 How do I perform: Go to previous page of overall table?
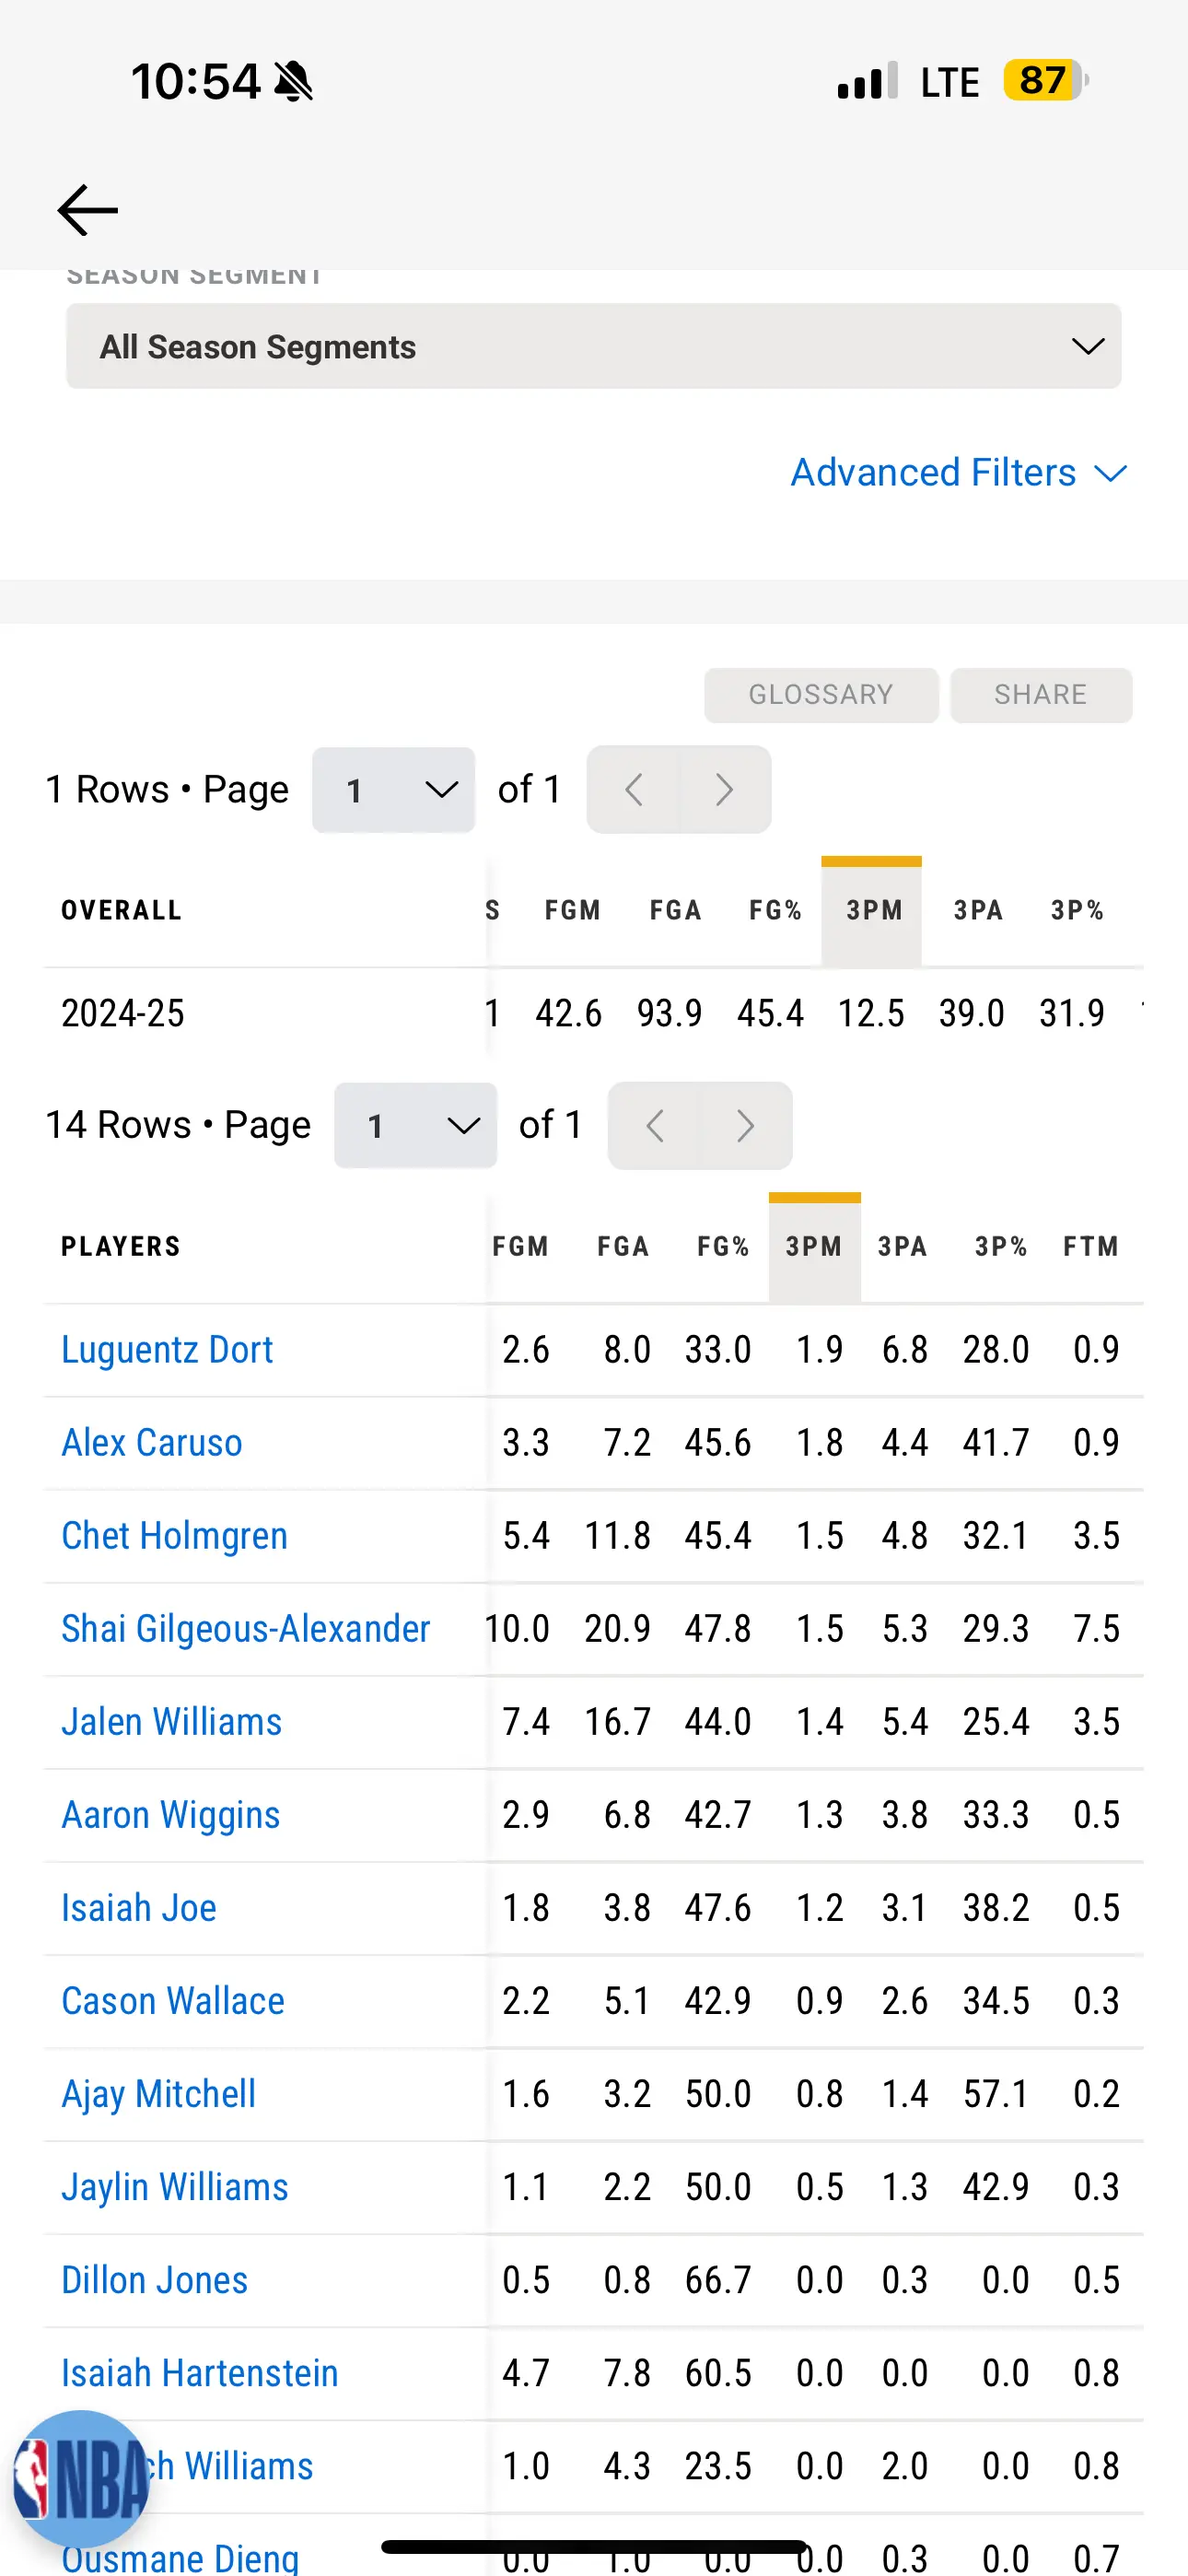633,790
